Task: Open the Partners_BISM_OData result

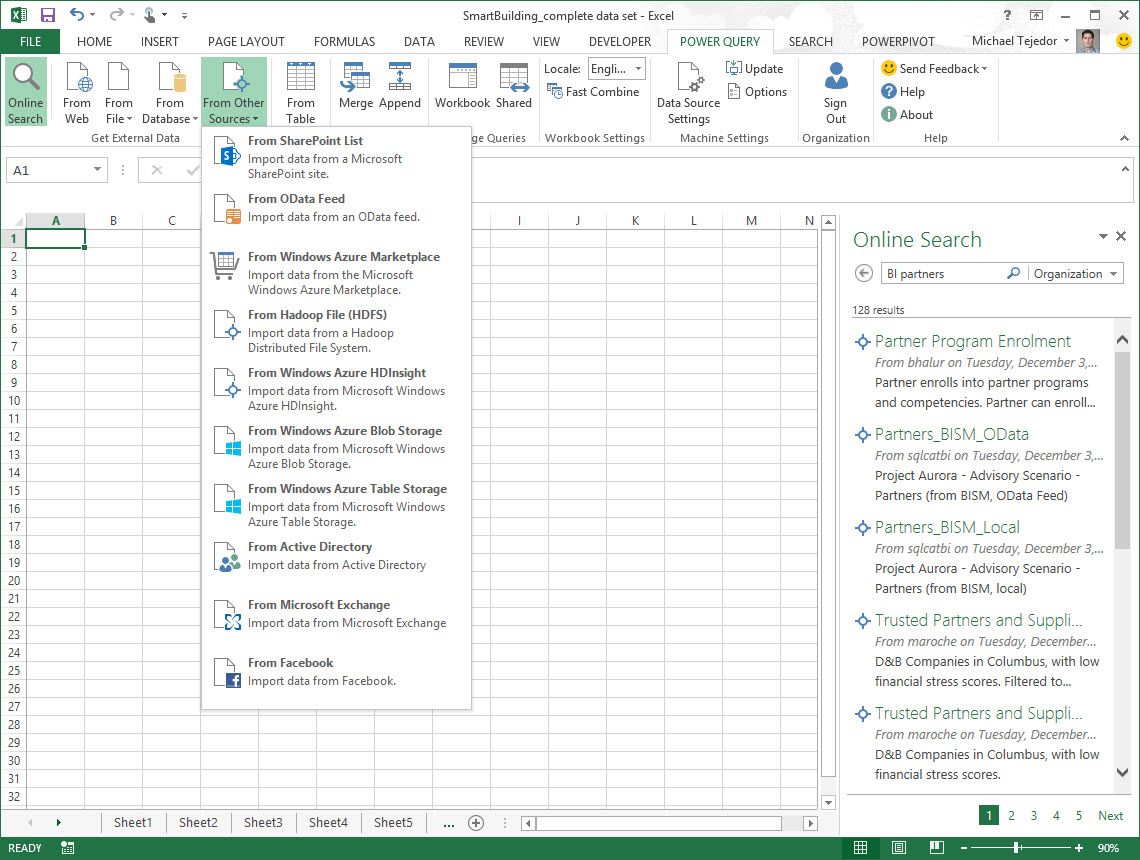Action: [x=952, y=434]
